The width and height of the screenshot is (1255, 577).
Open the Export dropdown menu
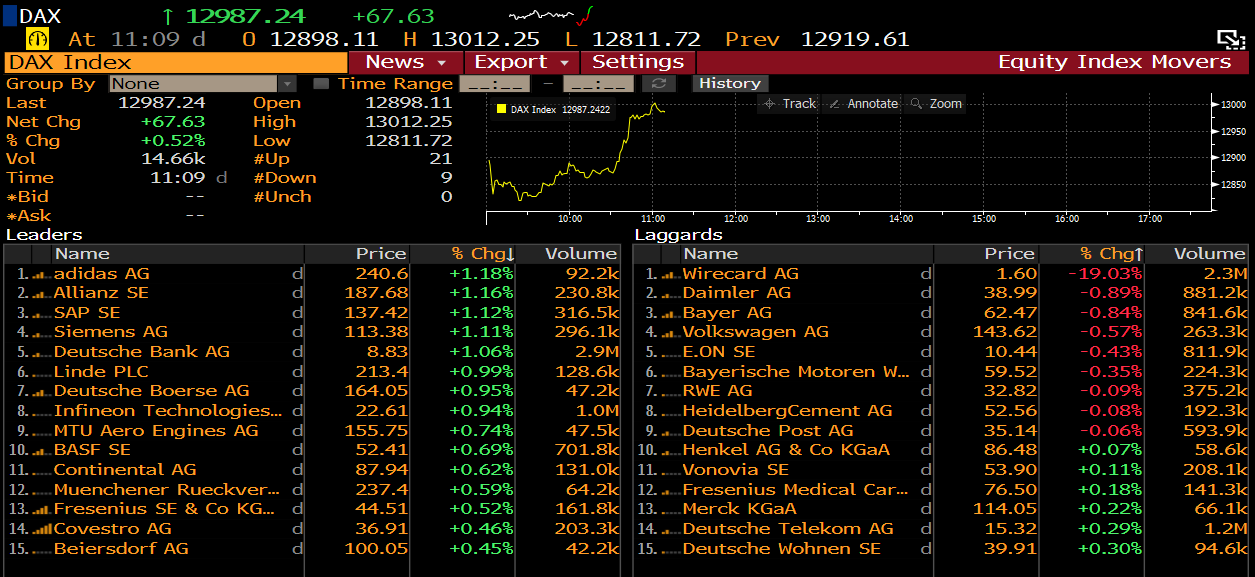tap(520, 62)
